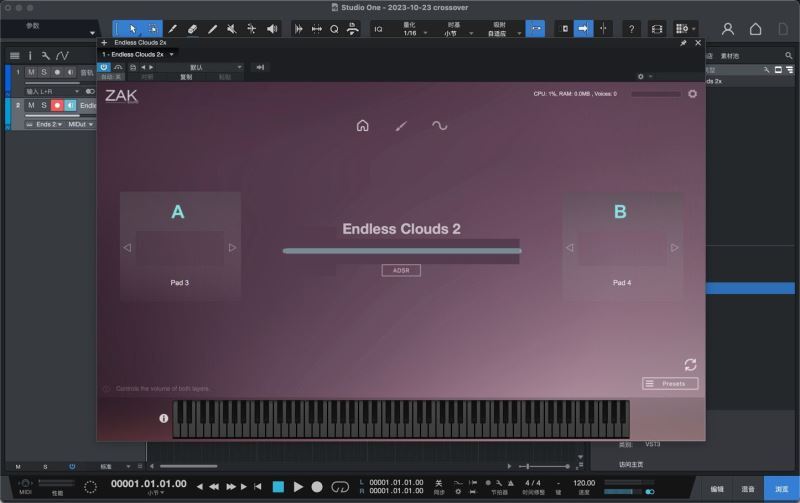Select next sound for layer A

pos(232,247)
